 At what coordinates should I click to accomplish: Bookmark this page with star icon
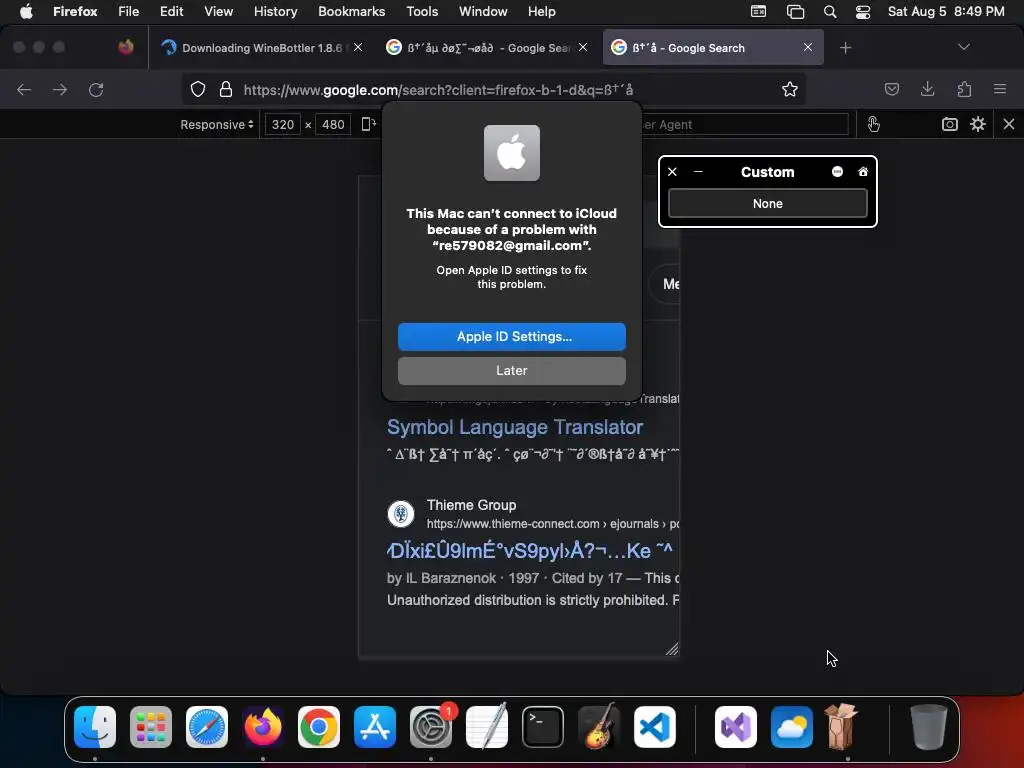pos(790,89)
